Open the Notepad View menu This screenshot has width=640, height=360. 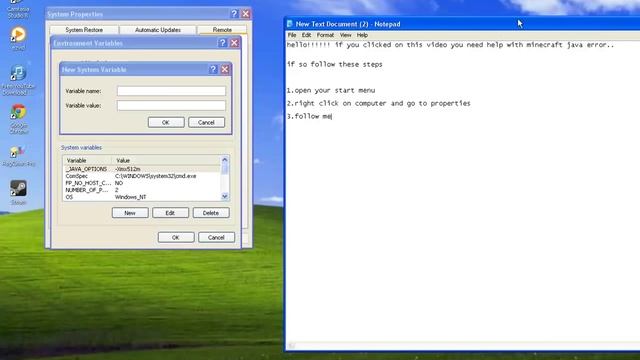coord(345,35)
